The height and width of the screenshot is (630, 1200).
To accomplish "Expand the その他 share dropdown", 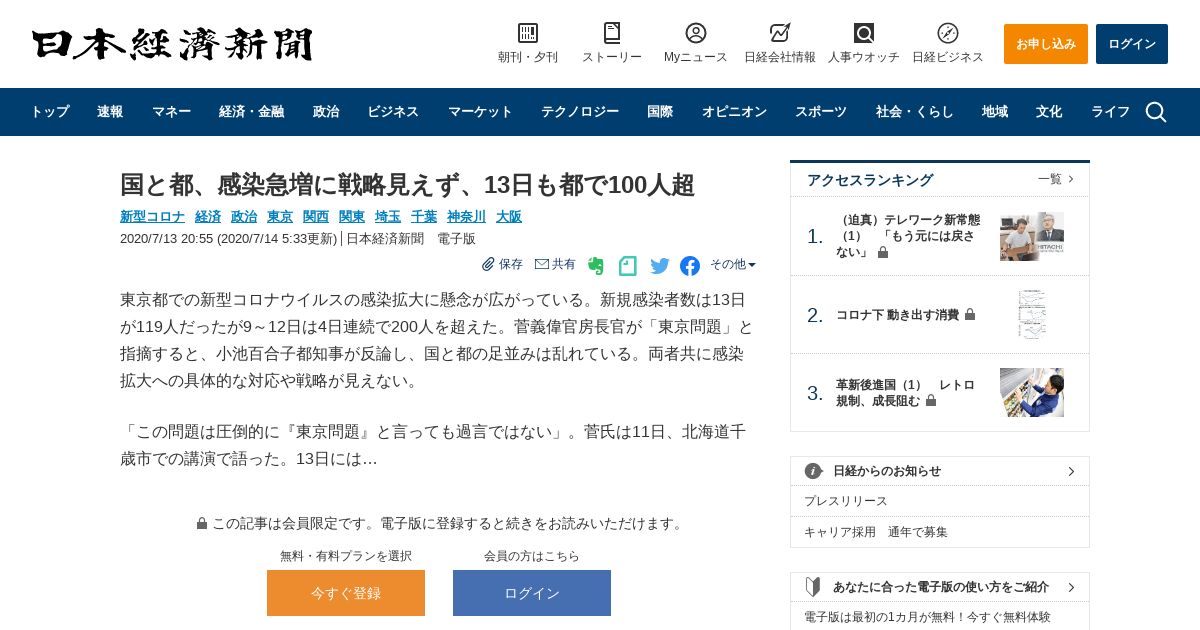I will coord(733,264).
